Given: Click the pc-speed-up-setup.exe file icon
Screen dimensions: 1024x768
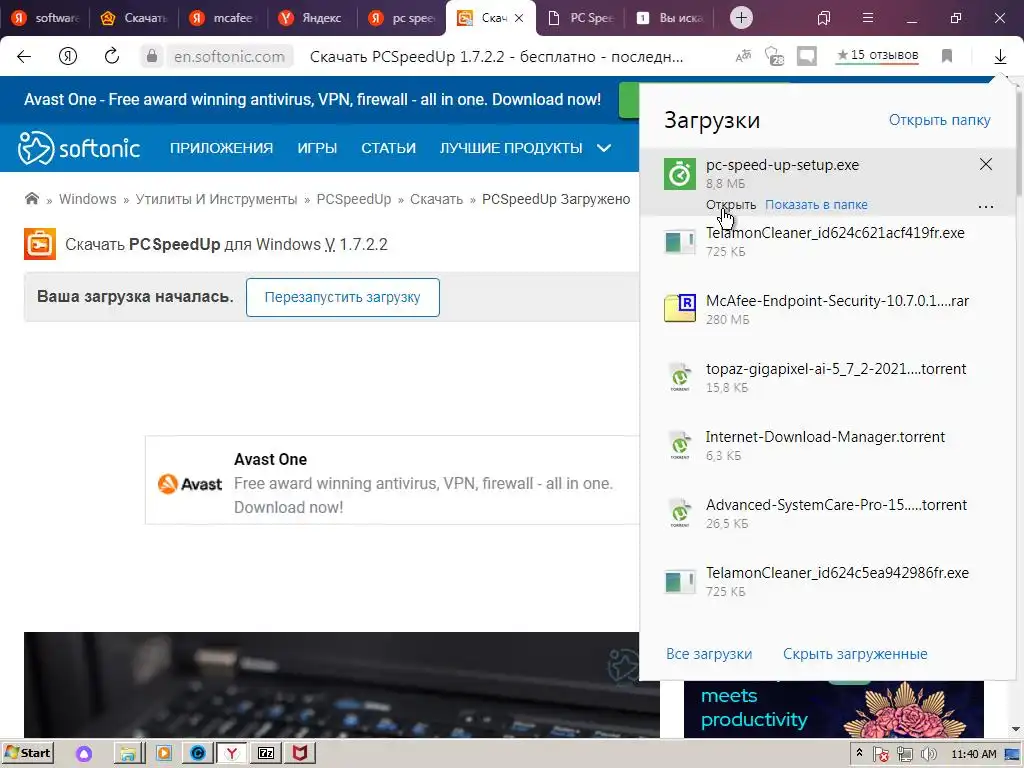Looking at the screenshot, I should (680, 174).
